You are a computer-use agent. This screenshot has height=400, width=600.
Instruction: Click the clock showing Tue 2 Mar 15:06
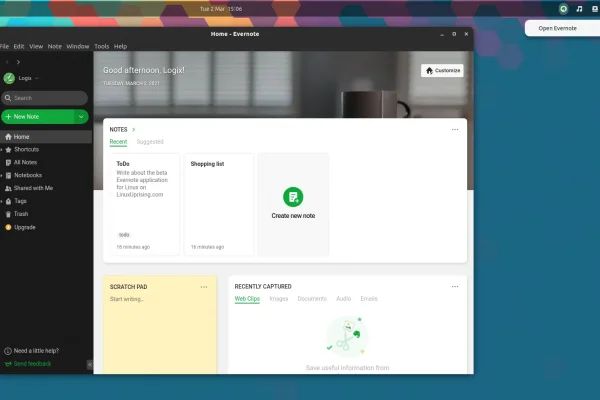pos(221,9)
